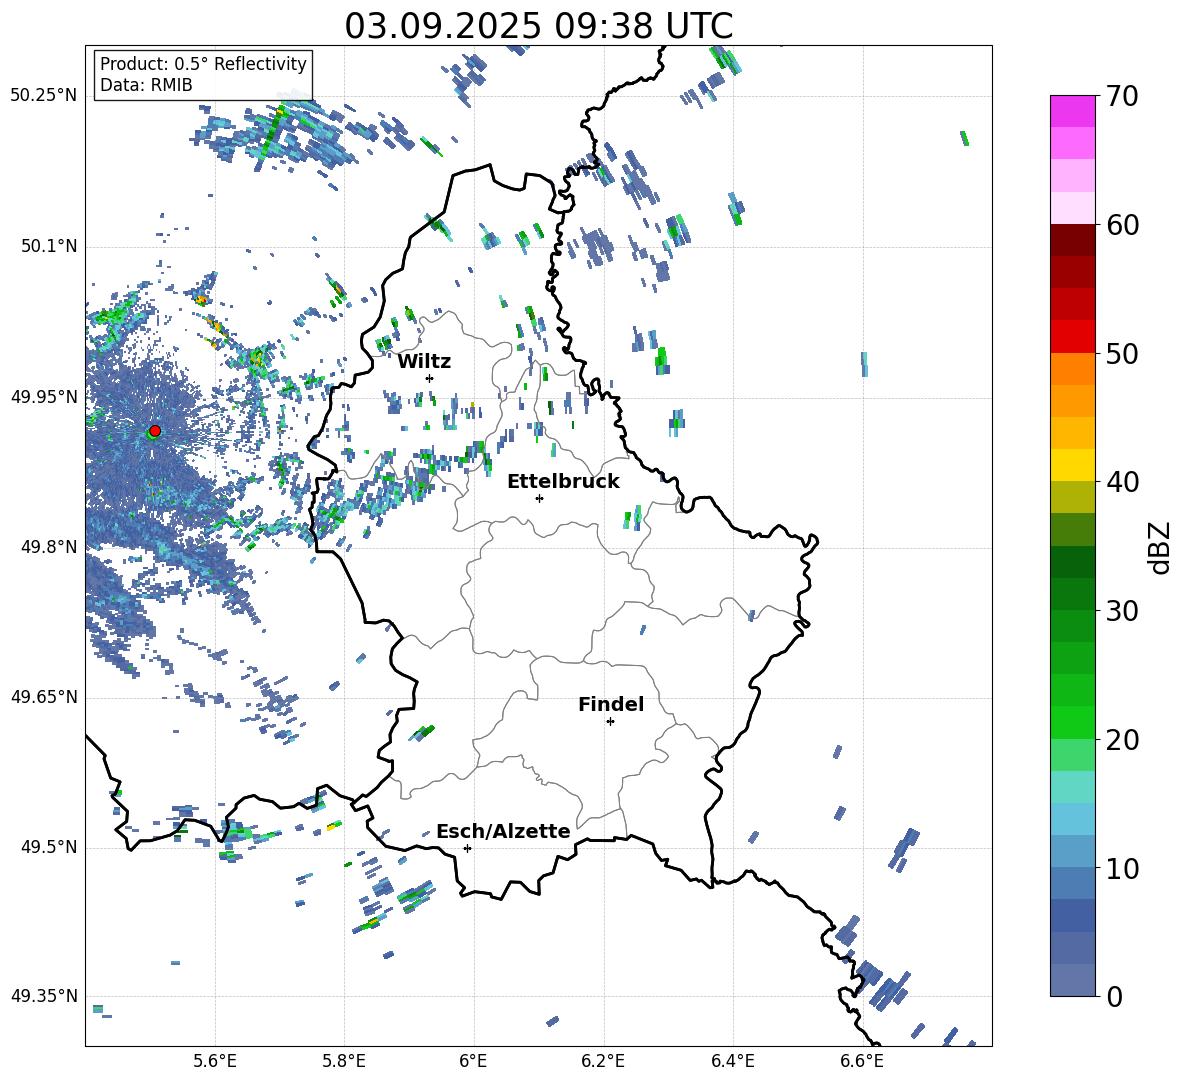Viewport: 1184px width, 1081px height.
Task: Click the Ettelbruck city label
Action: (x=563, y=481)
